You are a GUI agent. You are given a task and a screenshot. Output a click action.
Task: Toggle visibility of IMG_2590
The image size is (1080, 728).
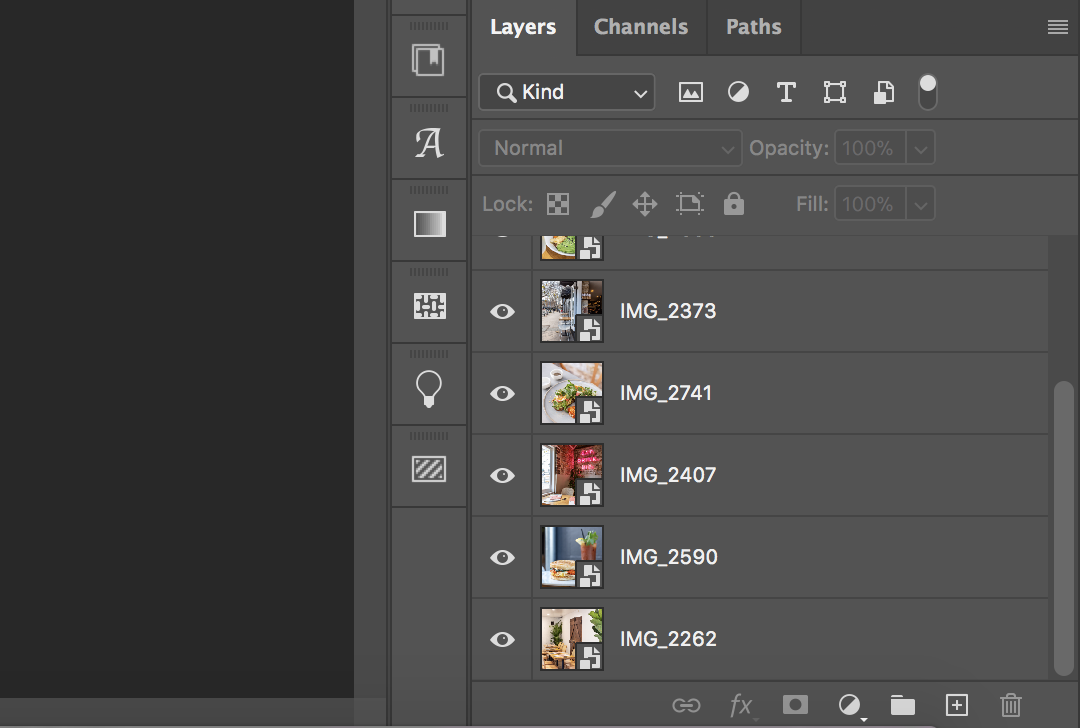(x=502, y=557)
